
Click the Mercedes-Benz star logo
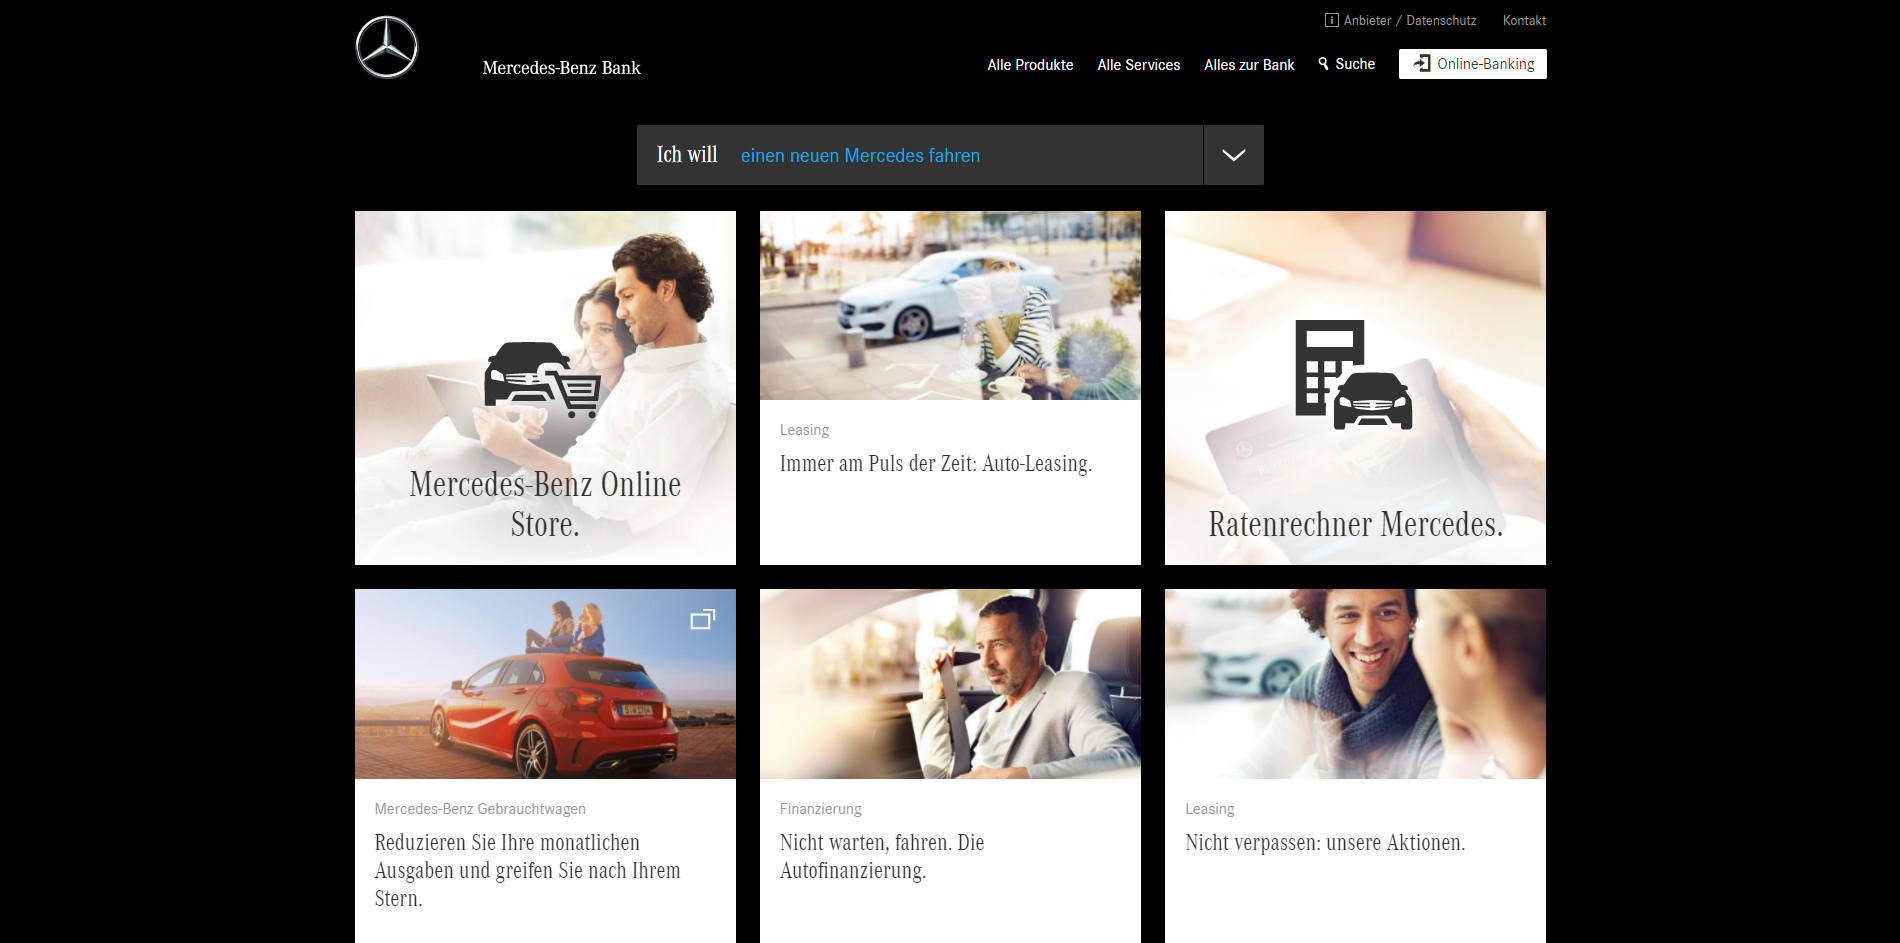click(387, 47)
